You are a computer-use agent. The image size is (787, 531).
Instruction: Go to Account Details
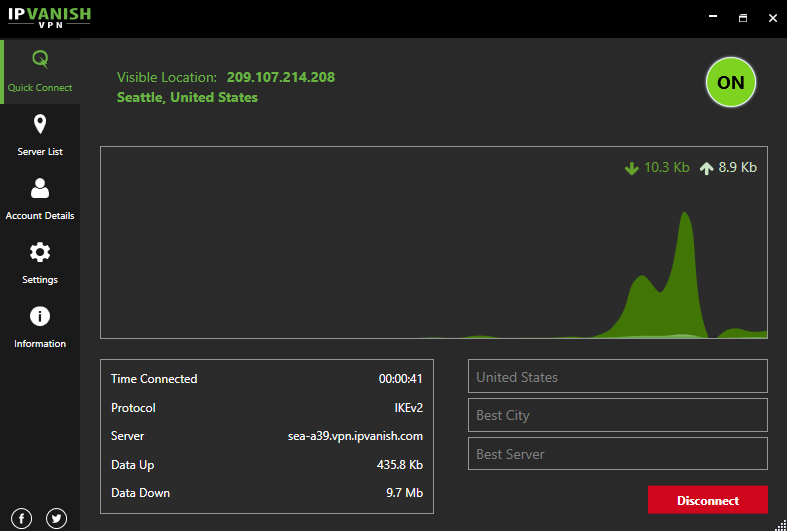(x=40, y=199)
